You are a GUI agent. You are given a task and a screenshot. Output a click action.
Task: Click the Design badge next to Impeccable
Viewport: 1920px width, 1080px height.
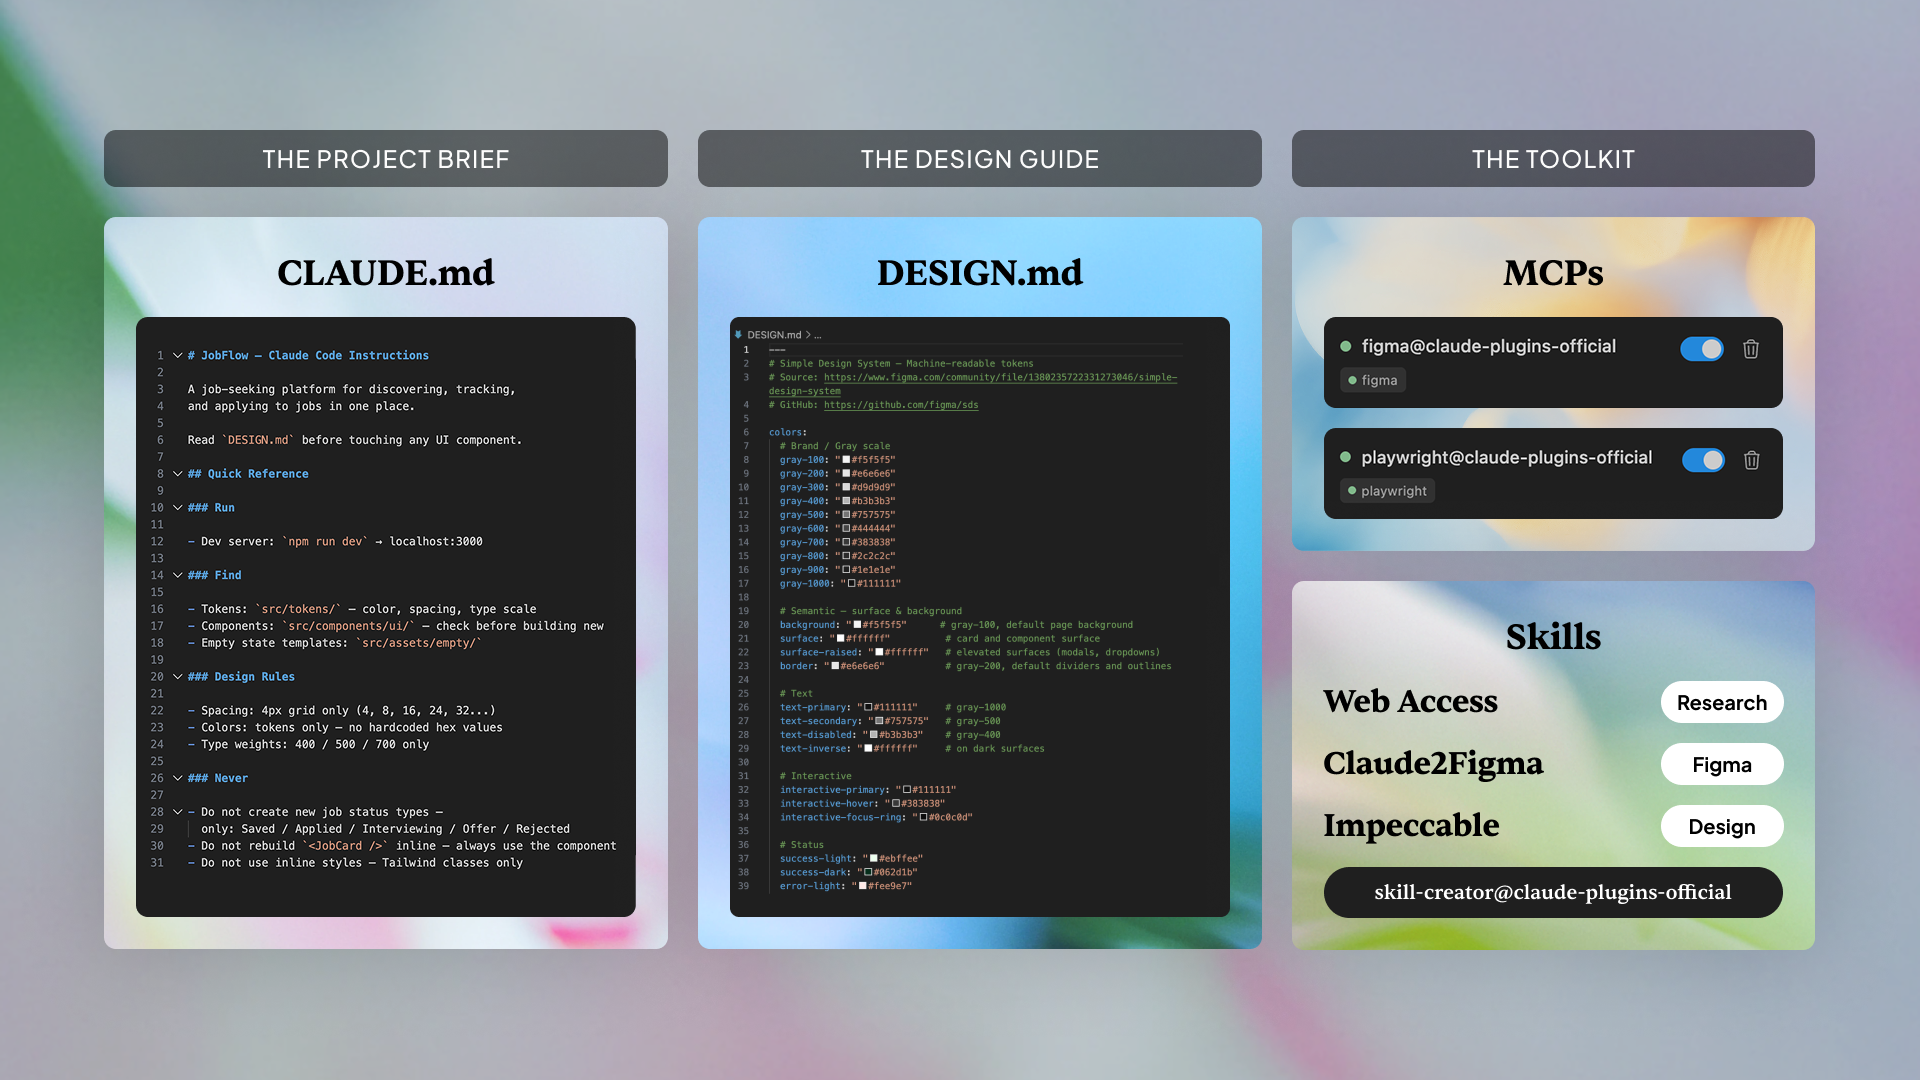click(x=1722, y=827)
